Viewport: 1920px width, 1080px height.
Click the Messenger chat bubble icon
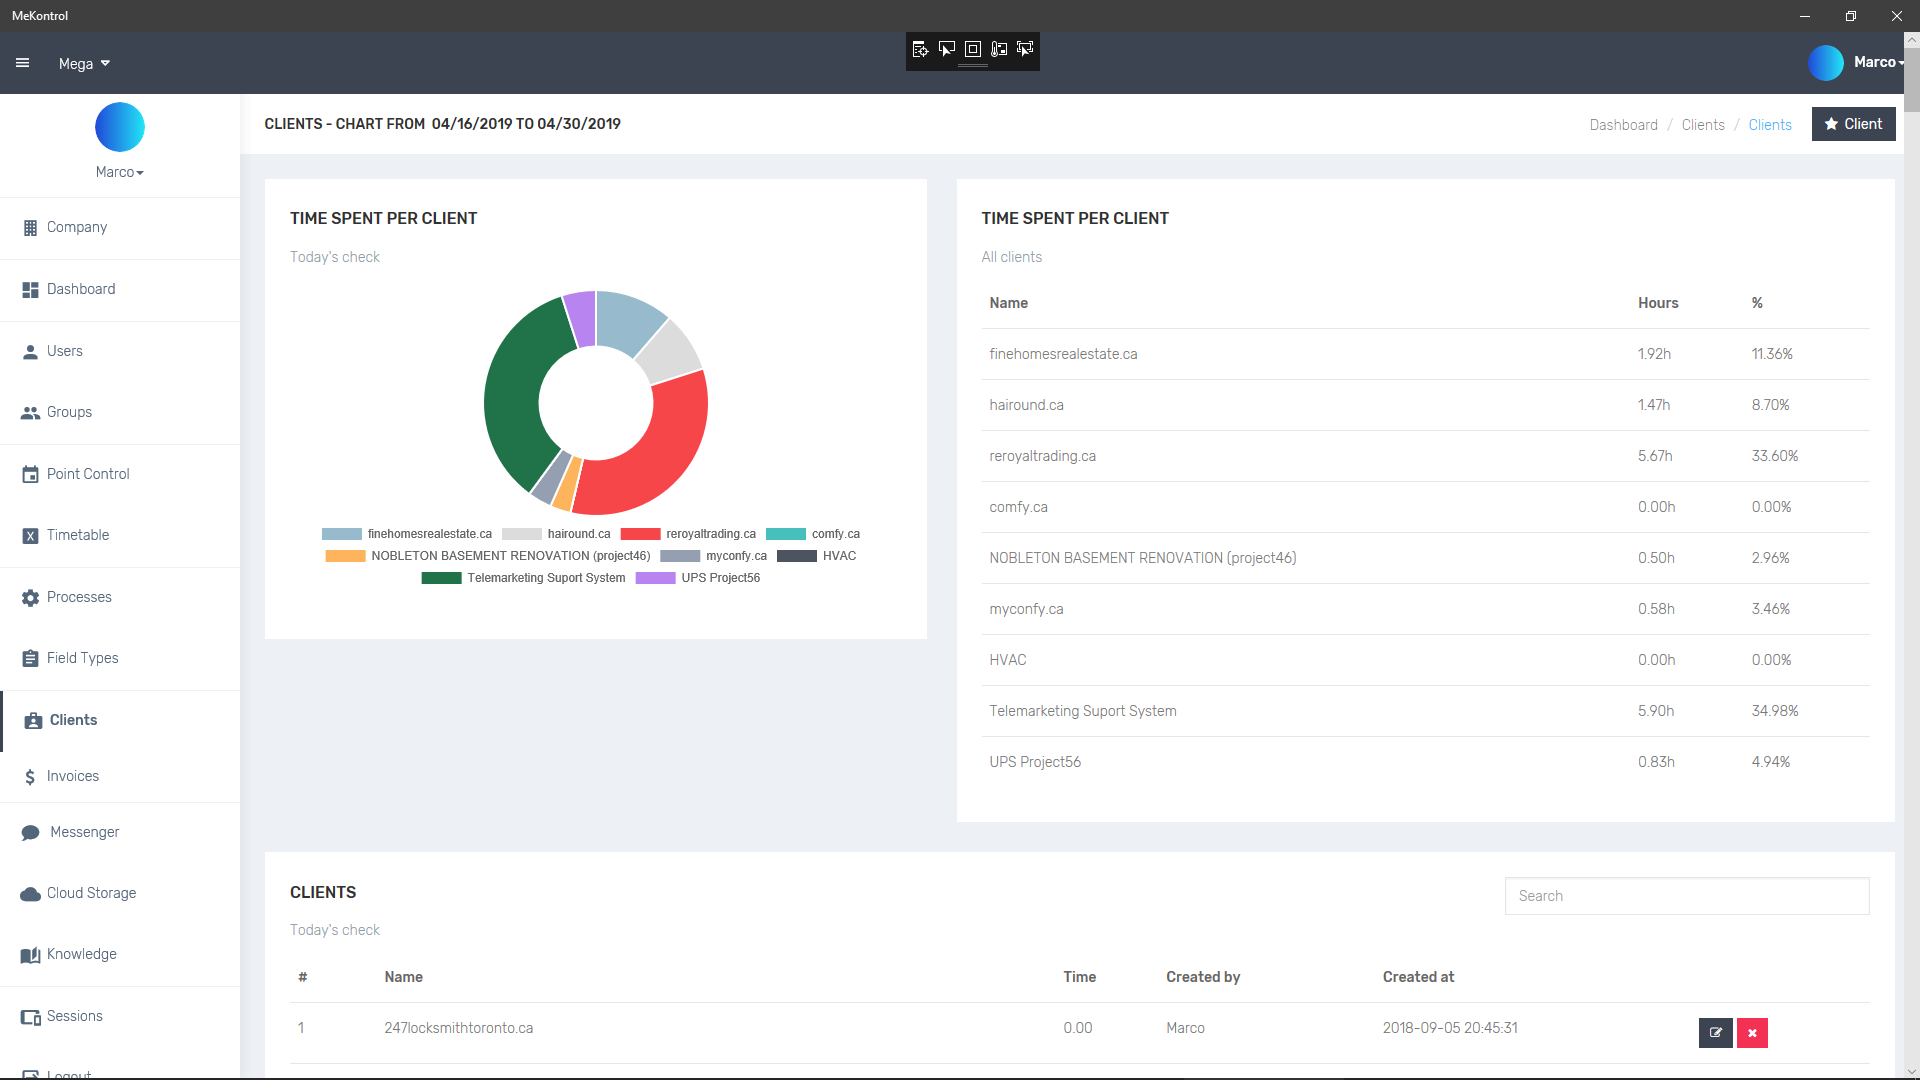point(30,833)
